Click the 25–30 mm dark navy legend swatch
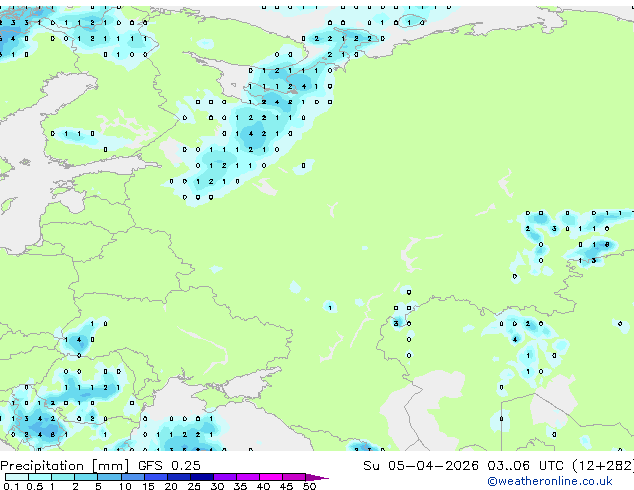Image resolution: width=634 pixels, height=490 pixels. click(201, 477)
